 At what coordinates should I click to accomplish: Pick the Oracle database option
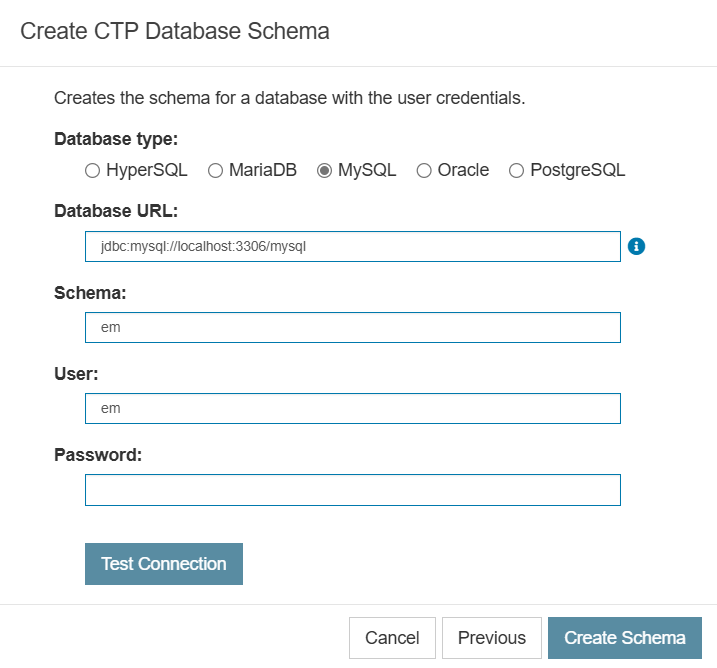tap(424, 171)
